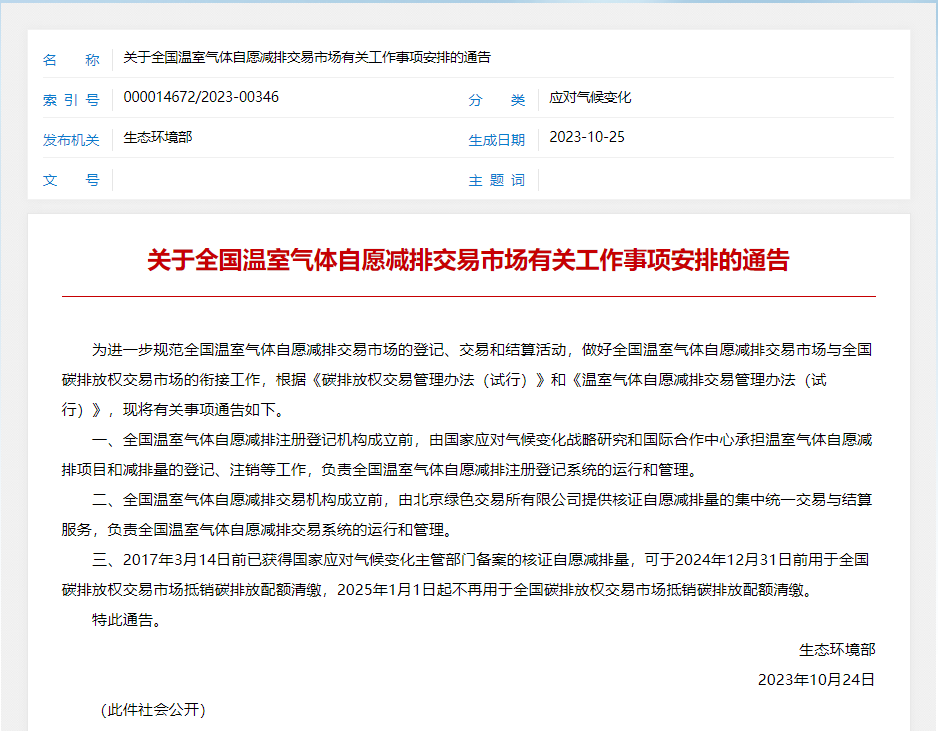Image resolution: width=938 pixels, height=731 pixels.
Task: Click the notice title in the 名称 row
Action: pyautogui.click(x=307, y=58)
